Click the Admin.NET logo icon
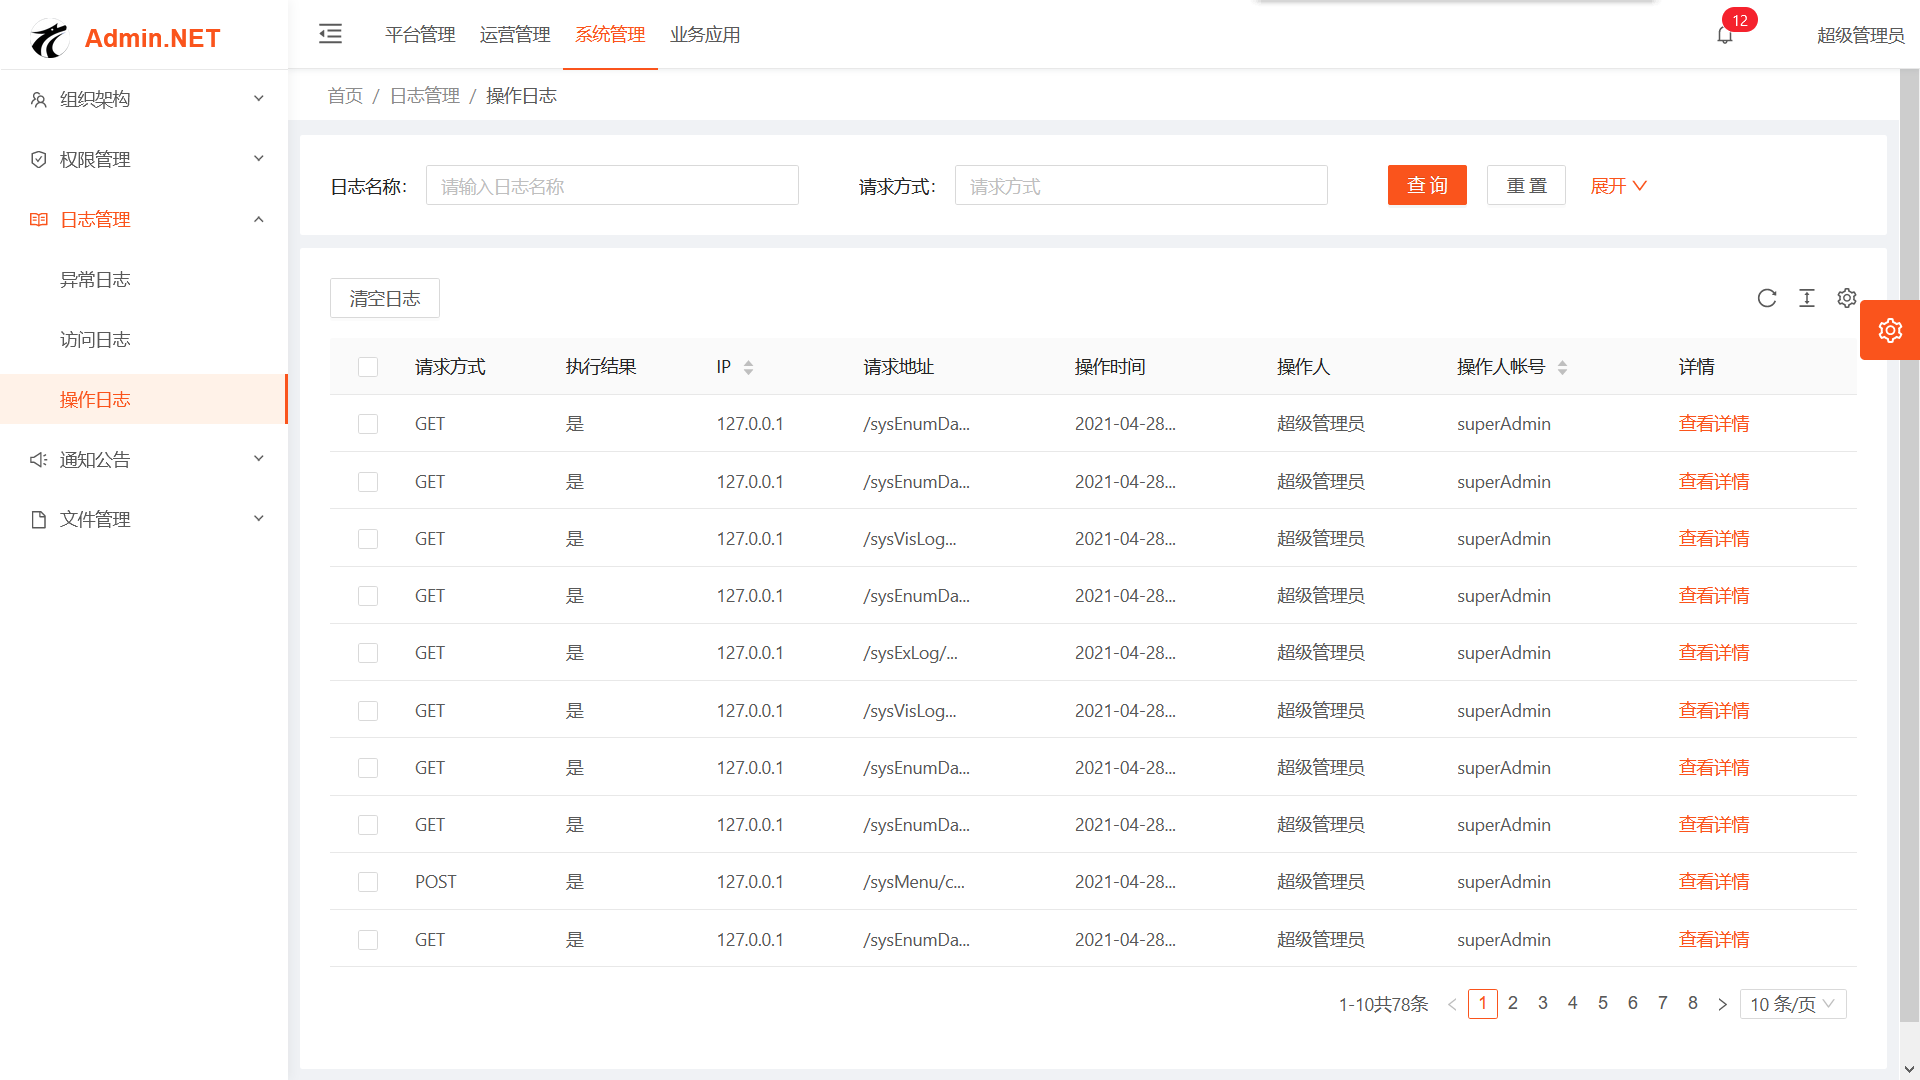This screenshot has height=1080, width=1920. [x=49, y=39]
